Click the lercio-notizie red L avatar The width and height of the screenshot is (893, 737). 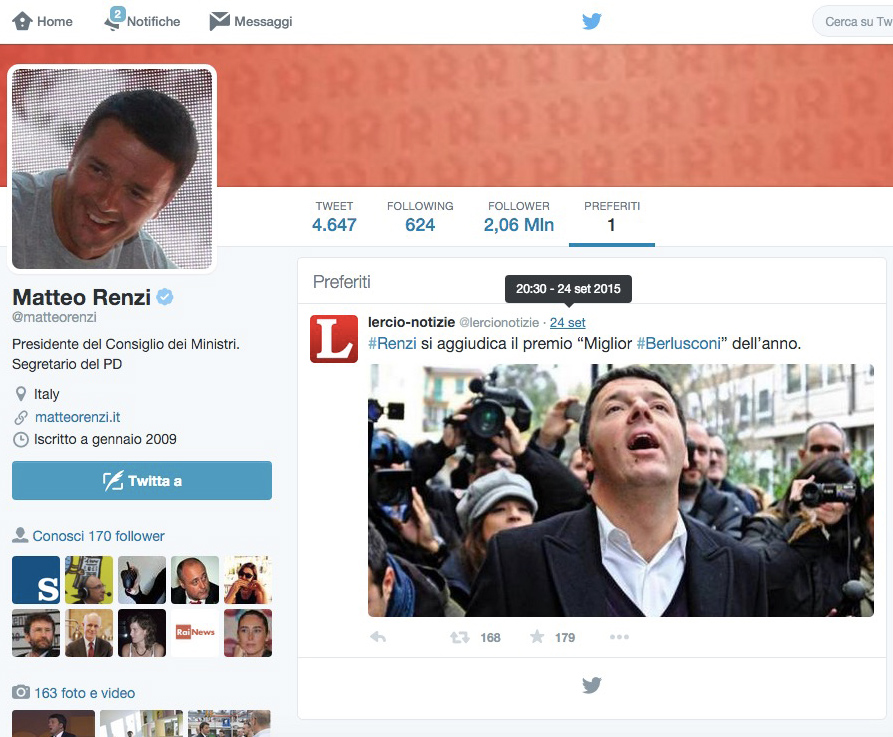[x=334, y=339]
